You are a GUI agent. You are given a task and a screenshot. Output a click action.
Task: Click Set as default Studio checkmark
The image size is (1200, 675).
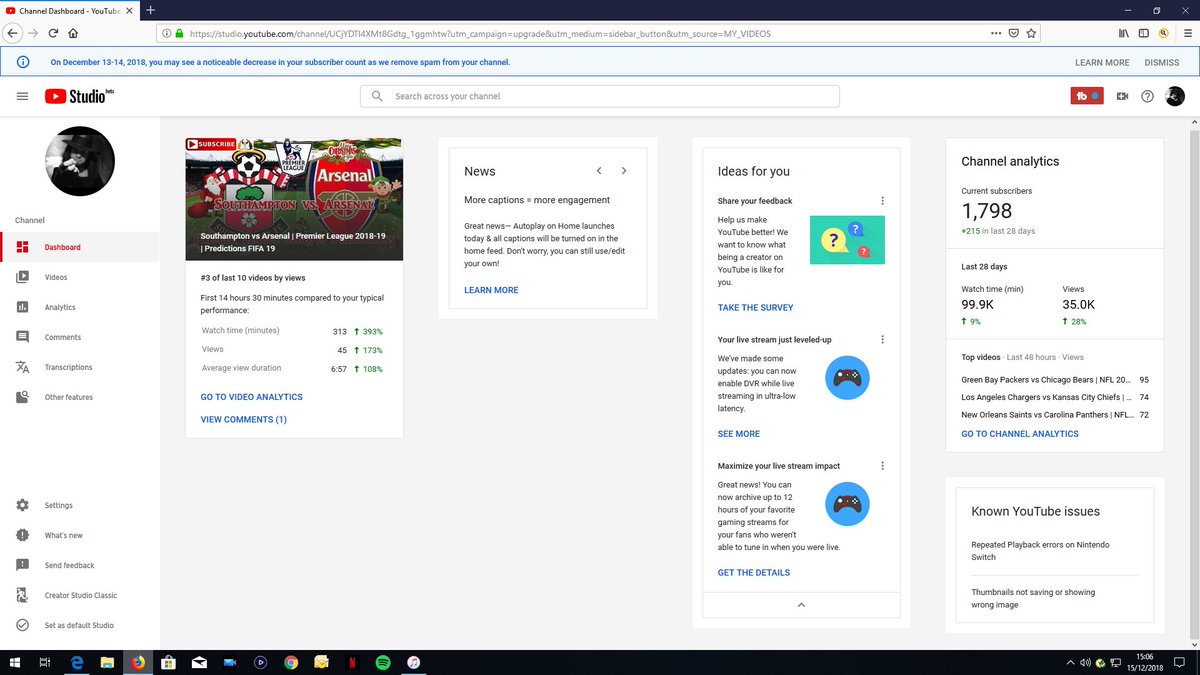click(x=22, y=625)
